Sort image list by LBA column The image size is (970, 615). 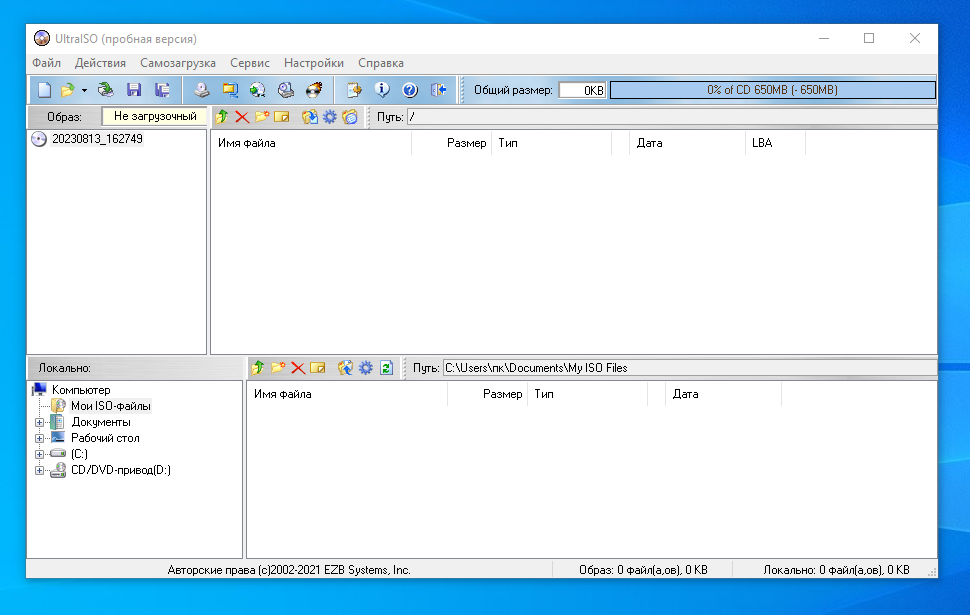point(775,143)
